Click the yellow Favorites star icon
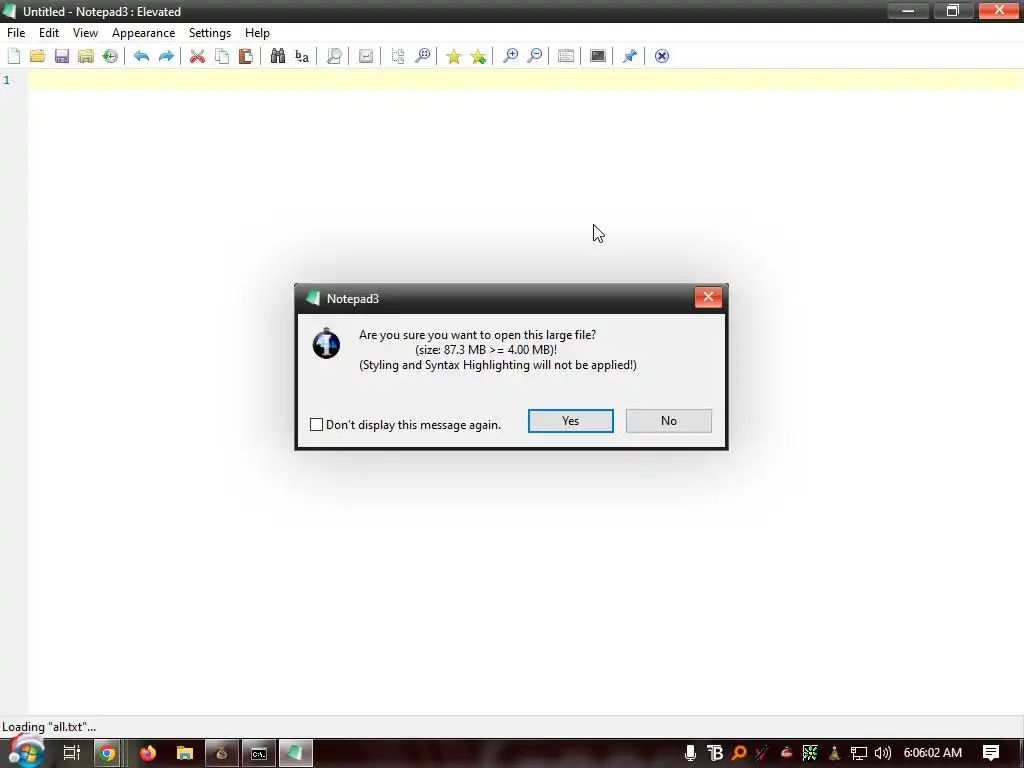This screenshot has height=768, width=1024. tap(454, 56)
